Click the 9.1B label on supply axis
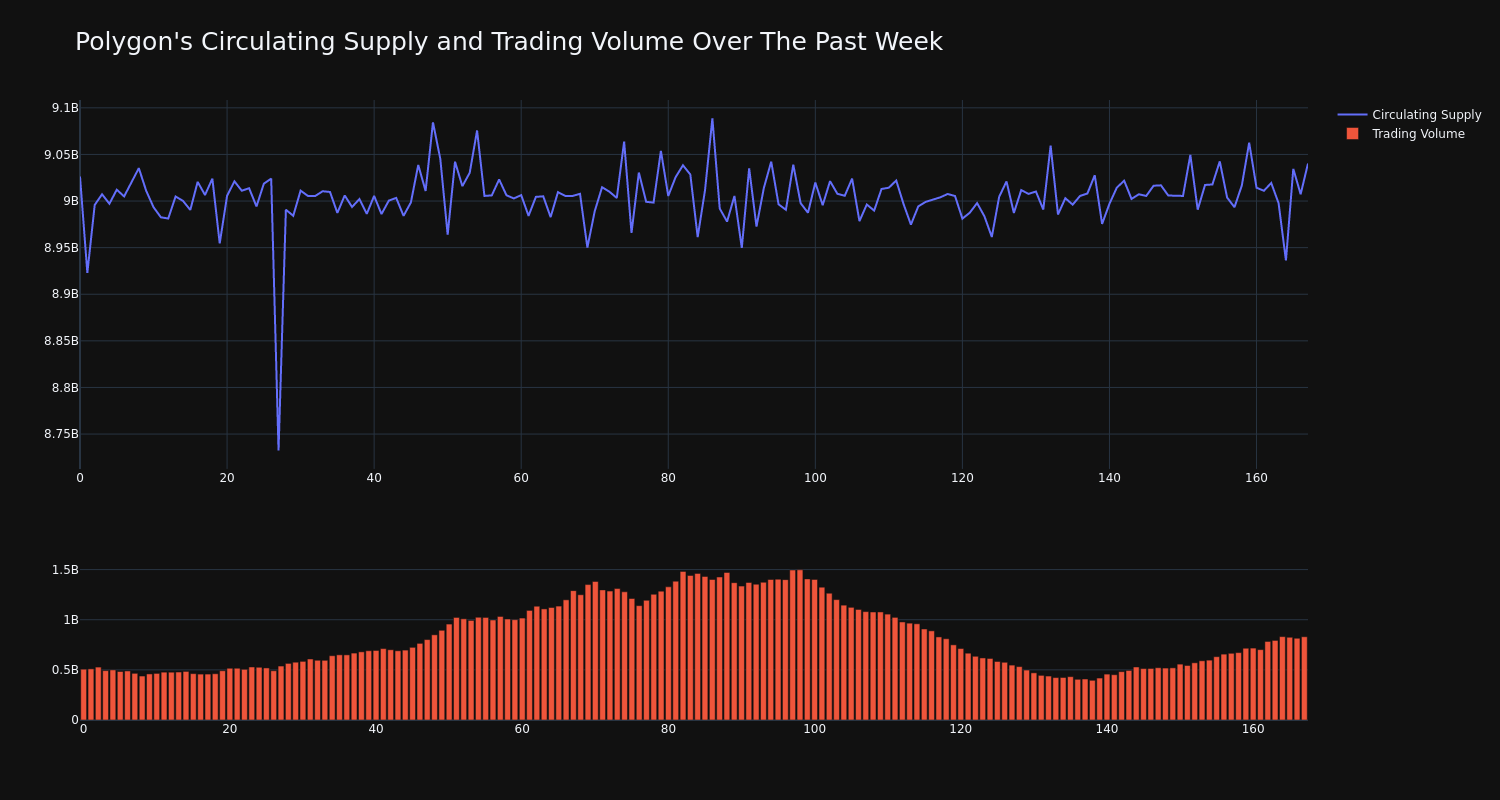Image resolution: width=1500 pixels, height=800 pixels. point(65,108)
